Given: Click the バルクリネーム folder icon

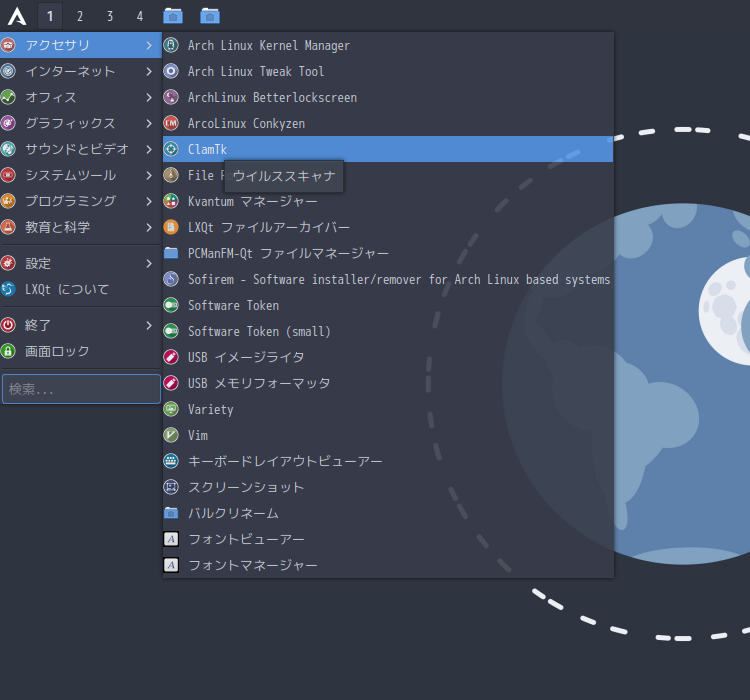Looking at the screenshot, I should click(x=171, y=513).
